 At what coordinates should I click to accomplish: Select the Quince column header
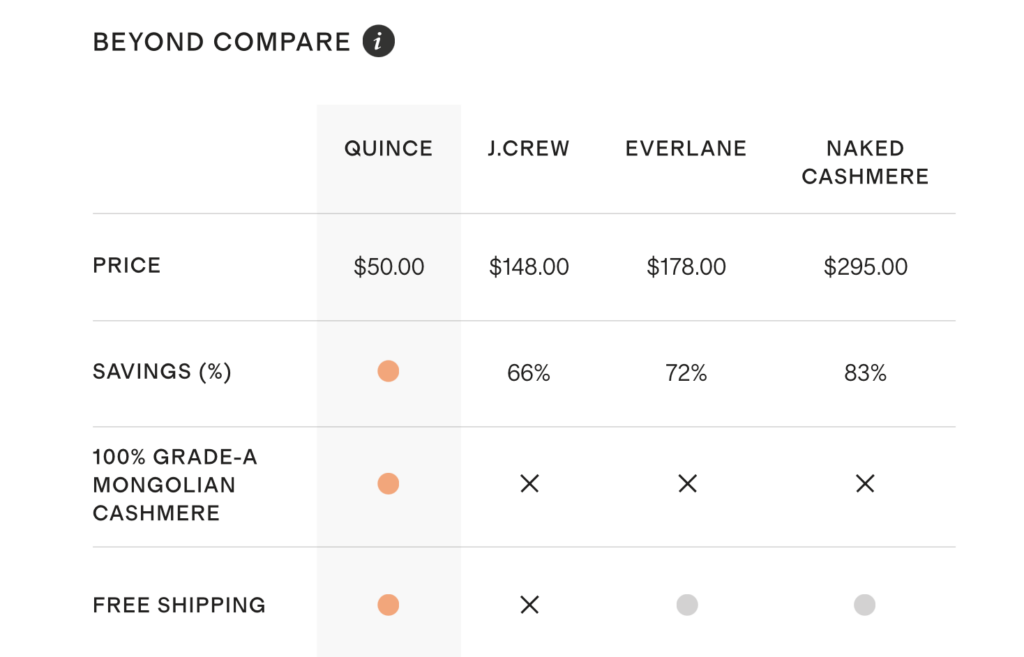tap(388, 149)
